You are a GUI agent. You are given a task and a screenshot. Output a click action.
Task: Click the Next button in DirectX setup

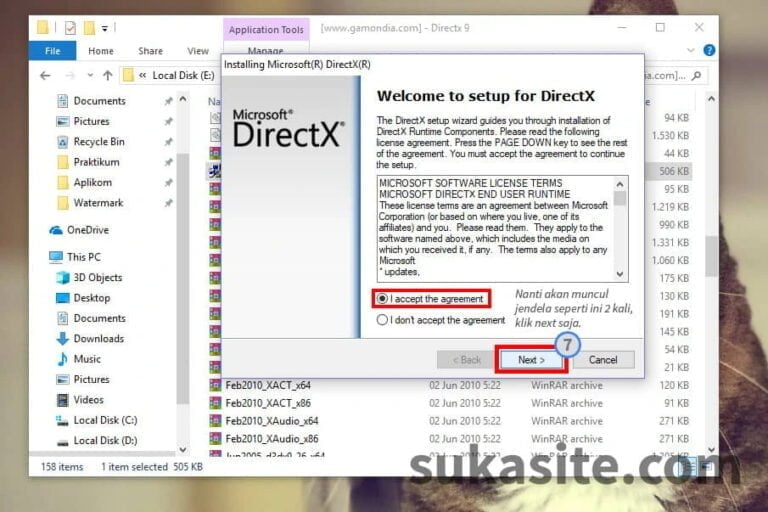531,360
